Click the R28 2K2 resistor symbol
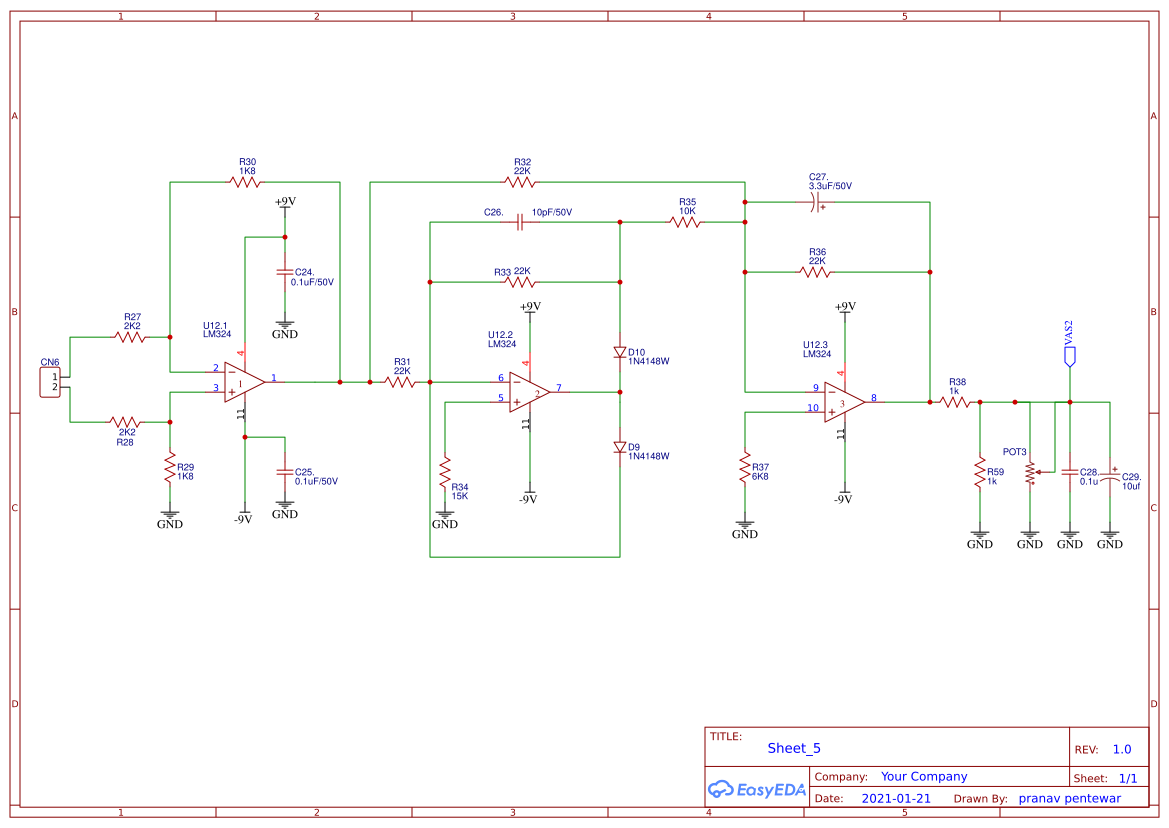The height and width of the screenshot is (828, 1169). point(125,422)
